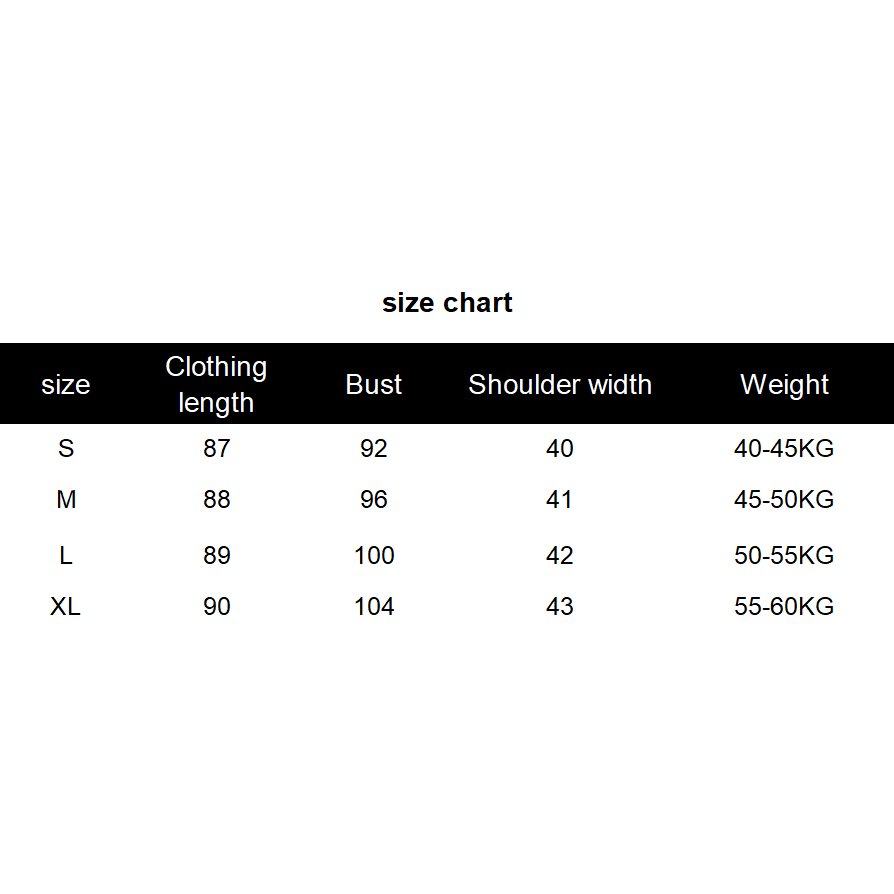Viewport: 894px width, 894px height.
Task: Click the 'Clothing length' column header
Action: click(x=216, y=385)
